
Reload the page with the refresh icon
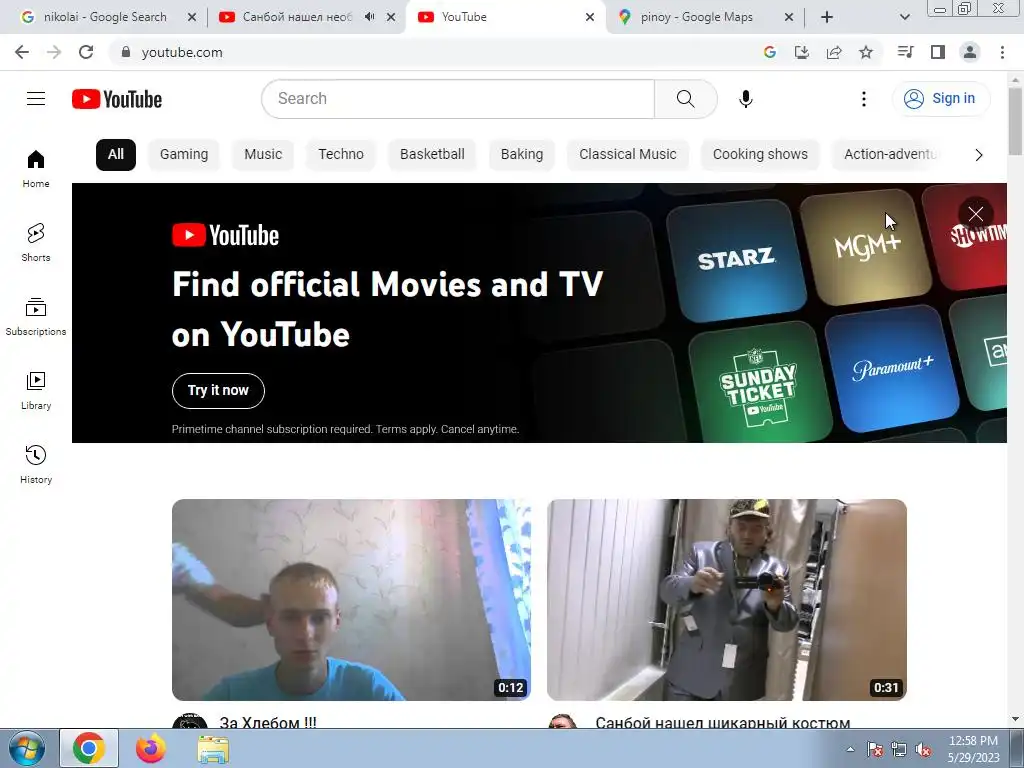tap(86, 52)
